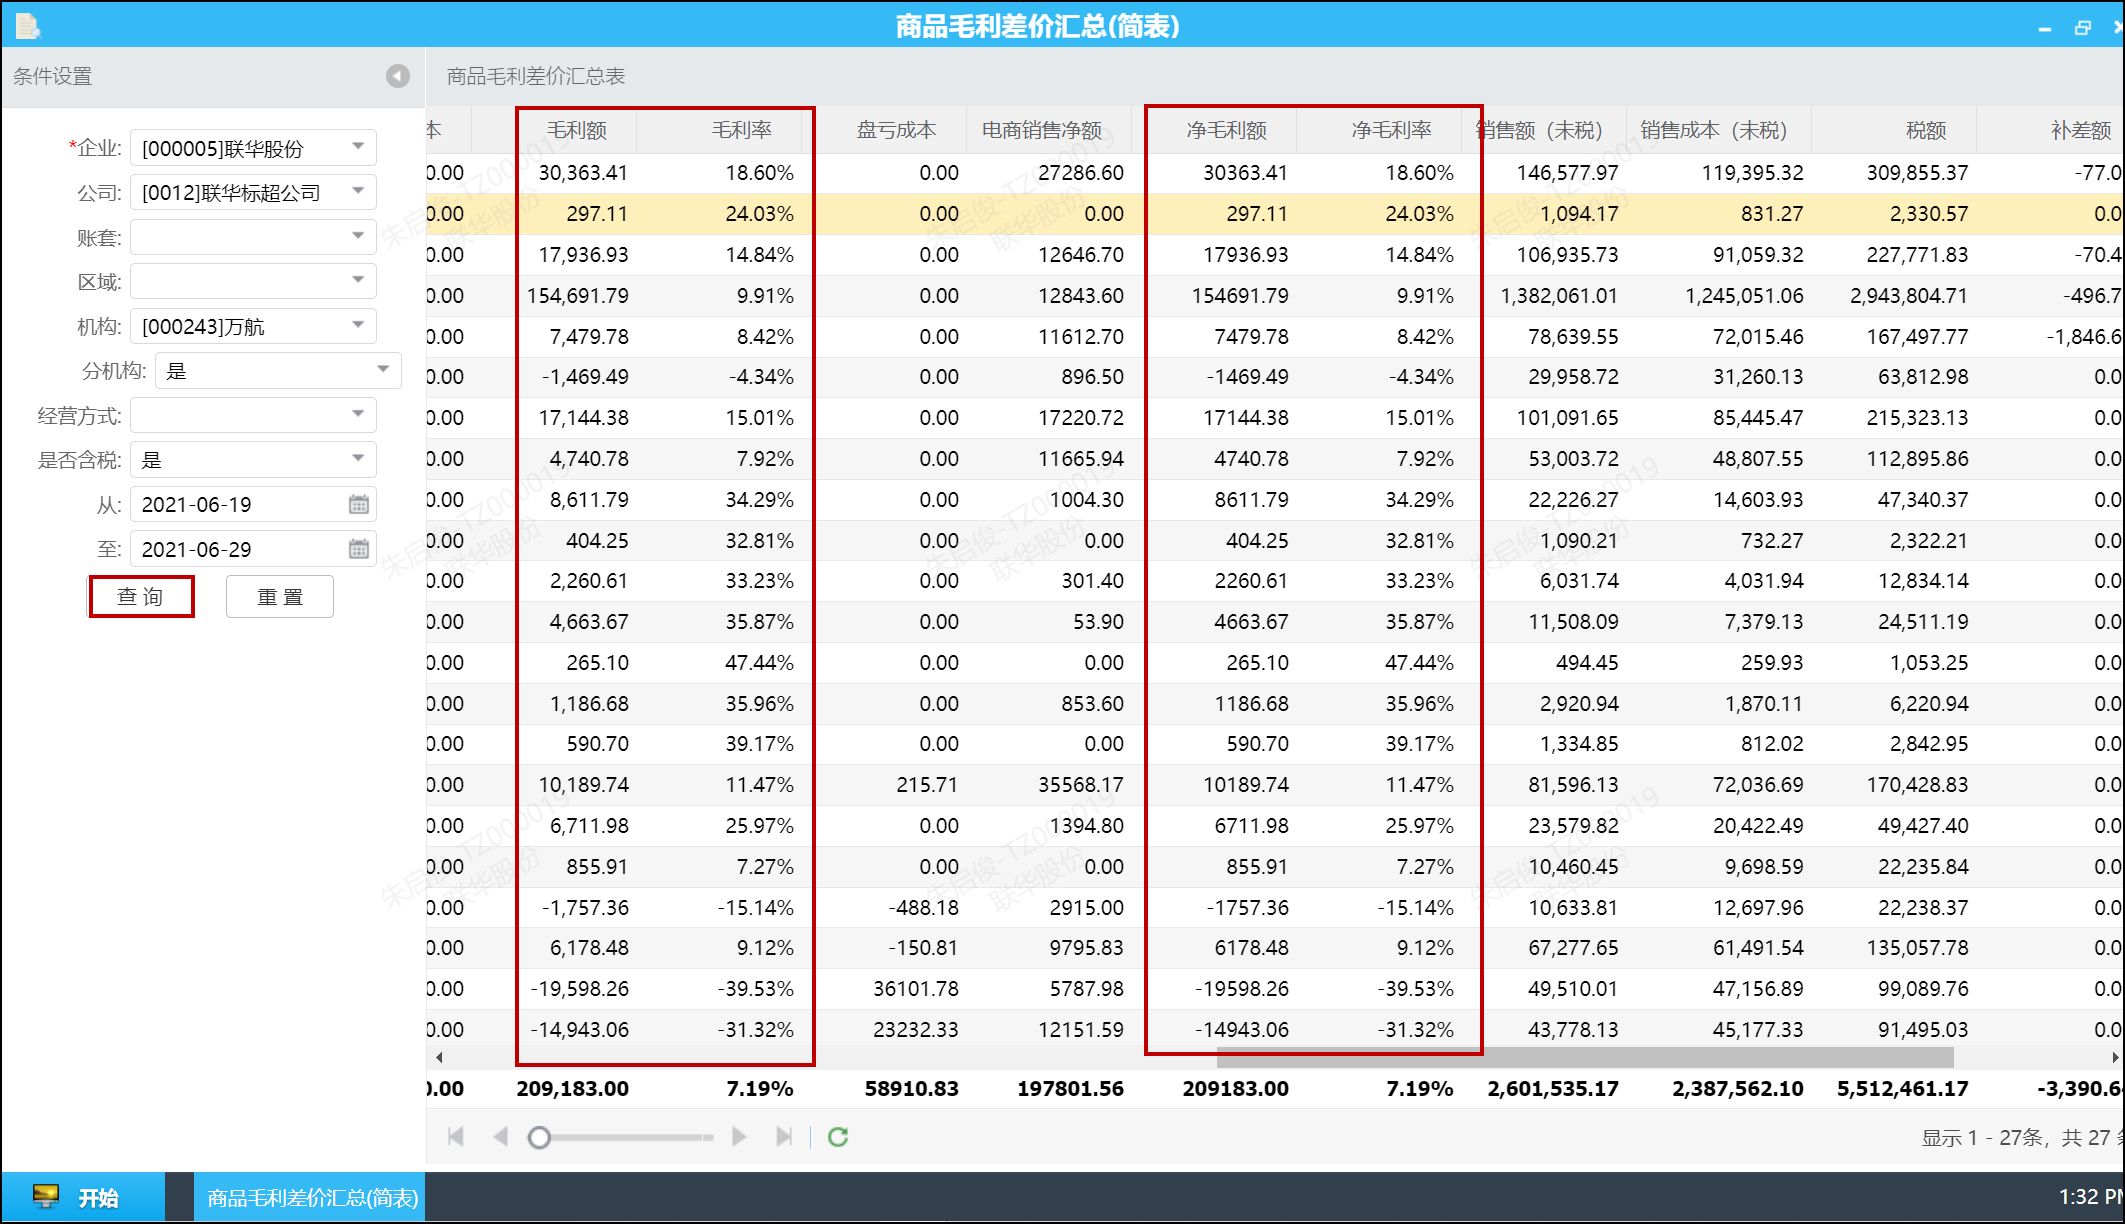Expand the 账套 dropdown
The height and width of the screenshot is (1224, 2125).
358,237
